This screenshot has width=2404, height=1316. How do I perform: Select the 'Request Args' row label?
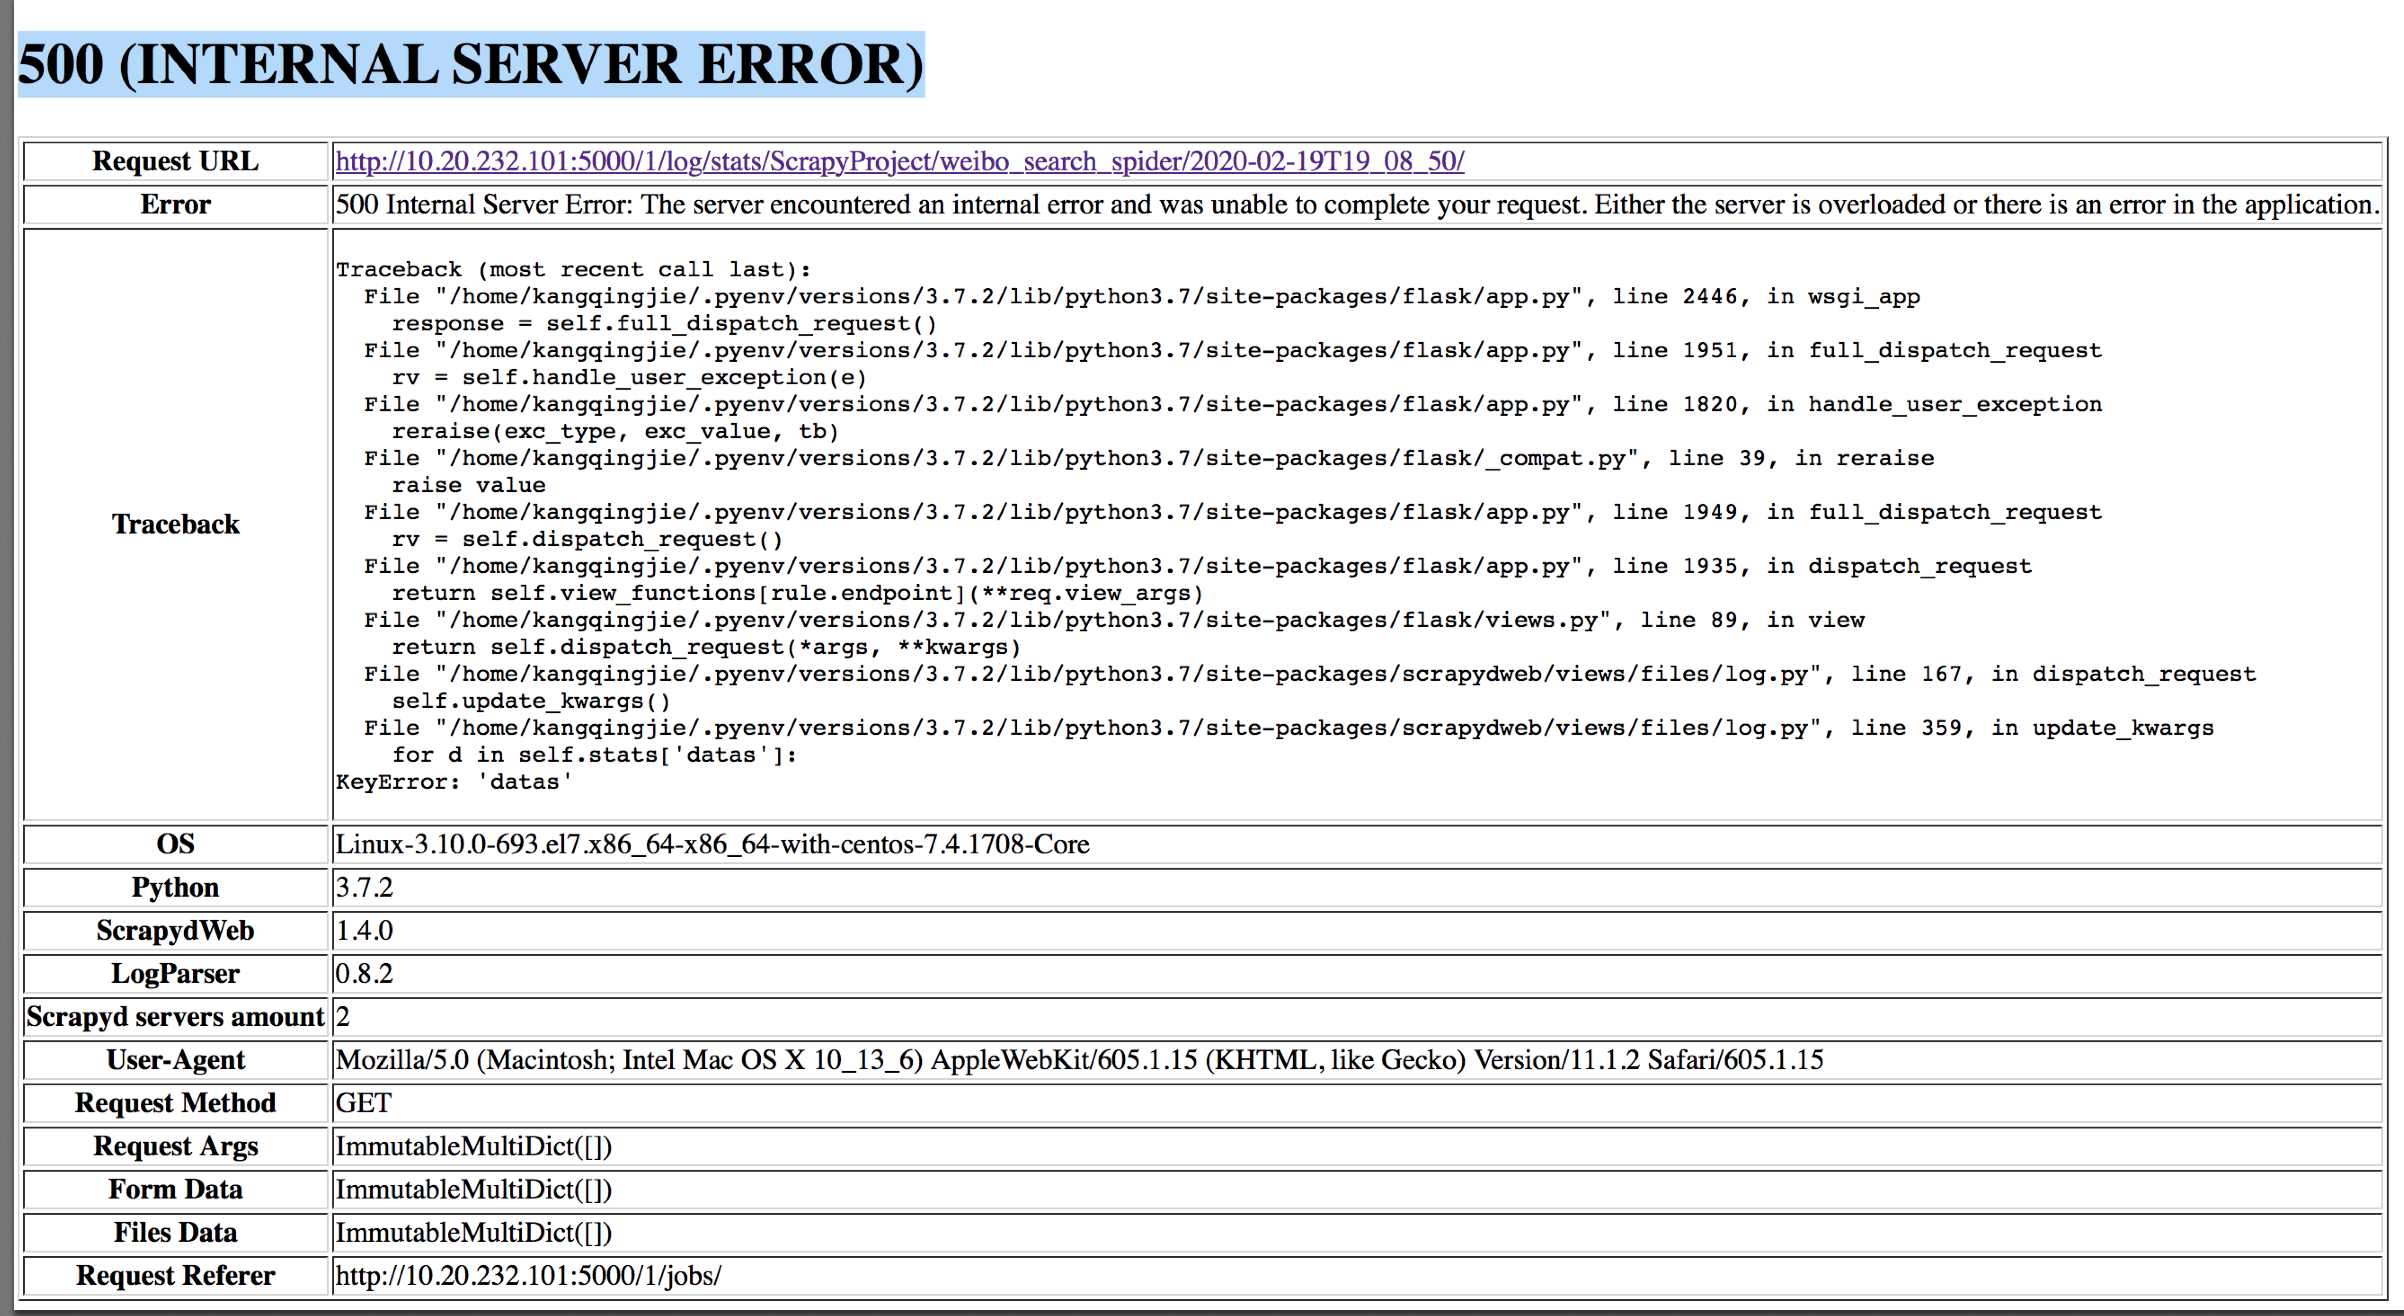(x=176, y=1145)
